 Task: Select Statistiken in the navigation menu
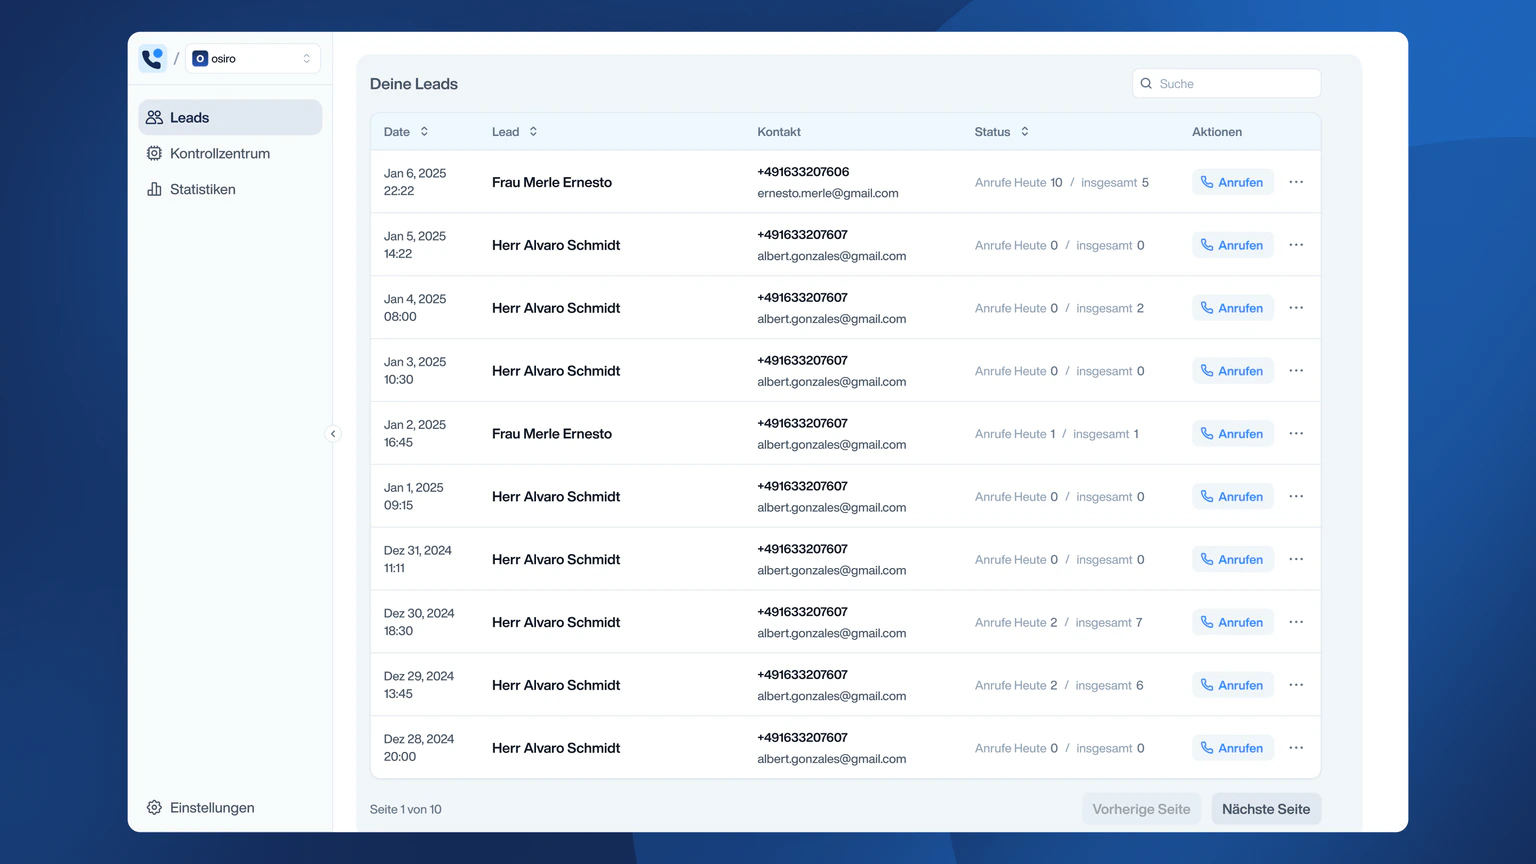[203, 189]
